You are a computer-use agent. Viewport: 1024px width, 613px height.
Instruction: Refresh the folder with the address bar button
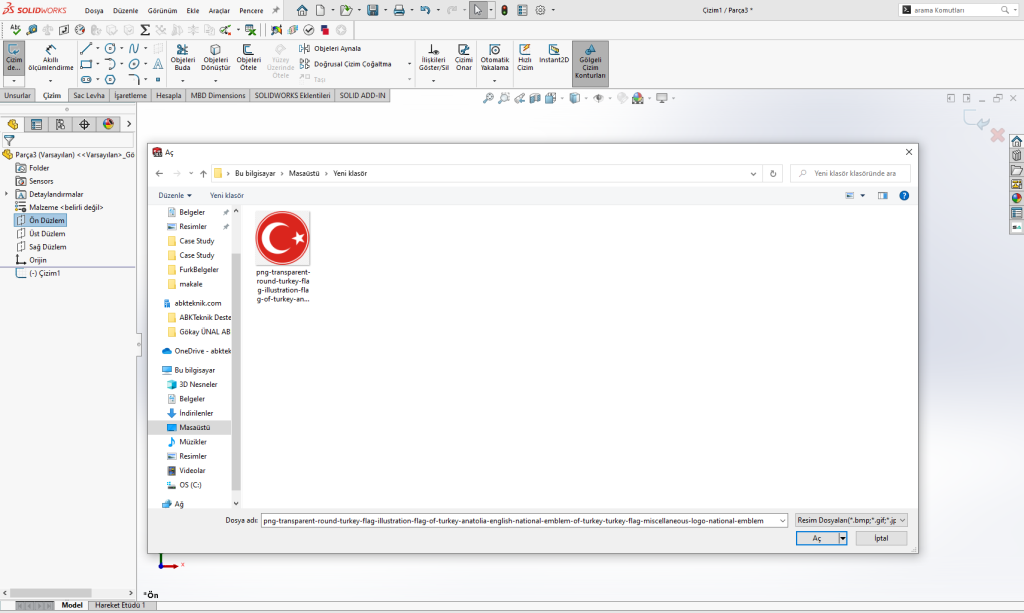pos(773,173)
